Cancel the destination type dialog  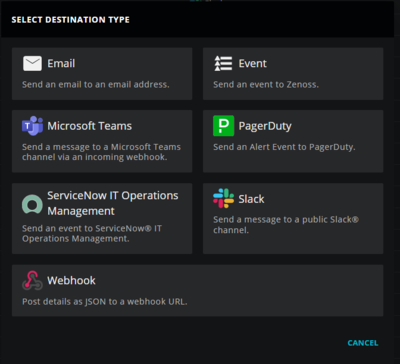coord(363,343)
